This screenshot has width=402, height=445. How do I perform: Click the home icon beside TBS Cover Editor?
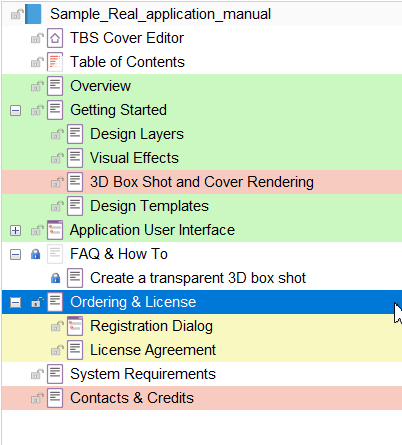pyautogui.click(x=55, y=38)
